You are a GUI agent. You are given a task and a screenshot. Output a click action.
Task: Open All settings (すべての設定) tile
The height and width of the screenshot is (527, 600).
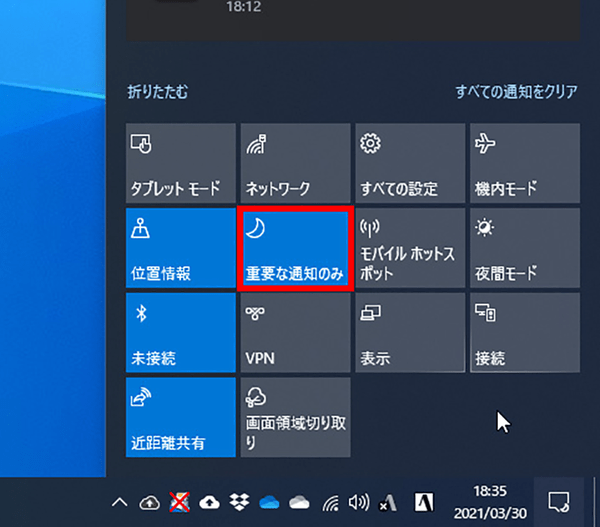[410, 163]
